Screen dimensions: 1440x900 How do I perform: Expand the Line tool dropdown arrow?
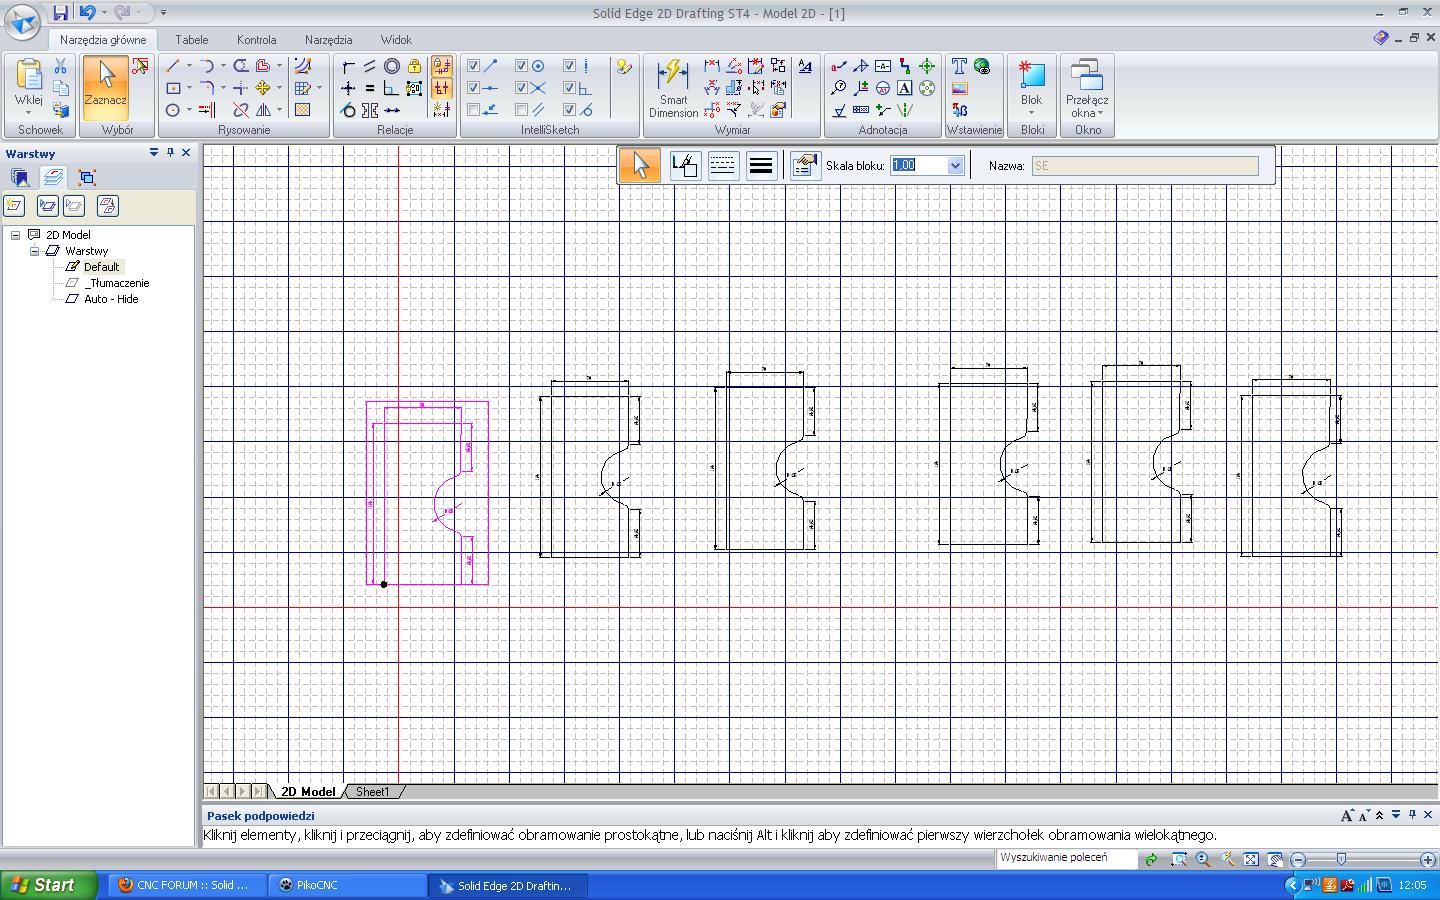tap(189, 66)
